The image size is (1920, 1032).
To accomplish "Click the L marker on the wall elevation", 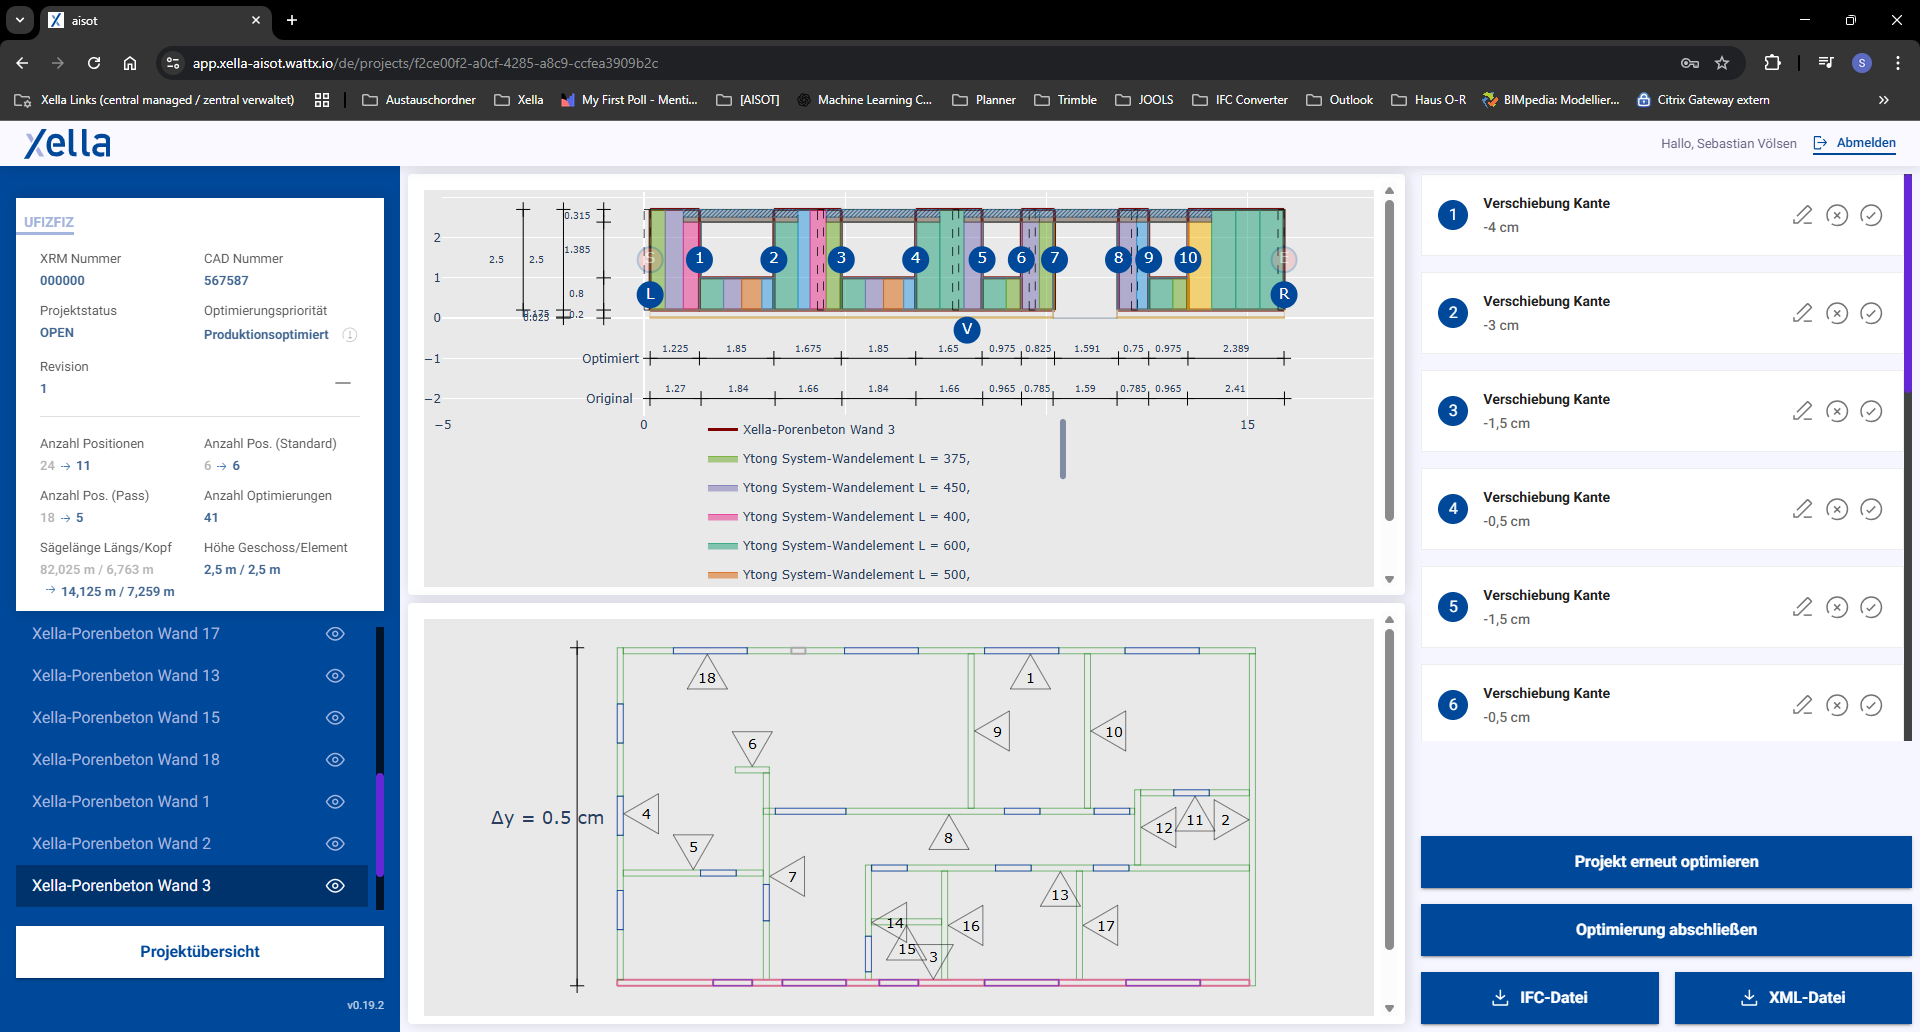I will (x=650, y=294).
